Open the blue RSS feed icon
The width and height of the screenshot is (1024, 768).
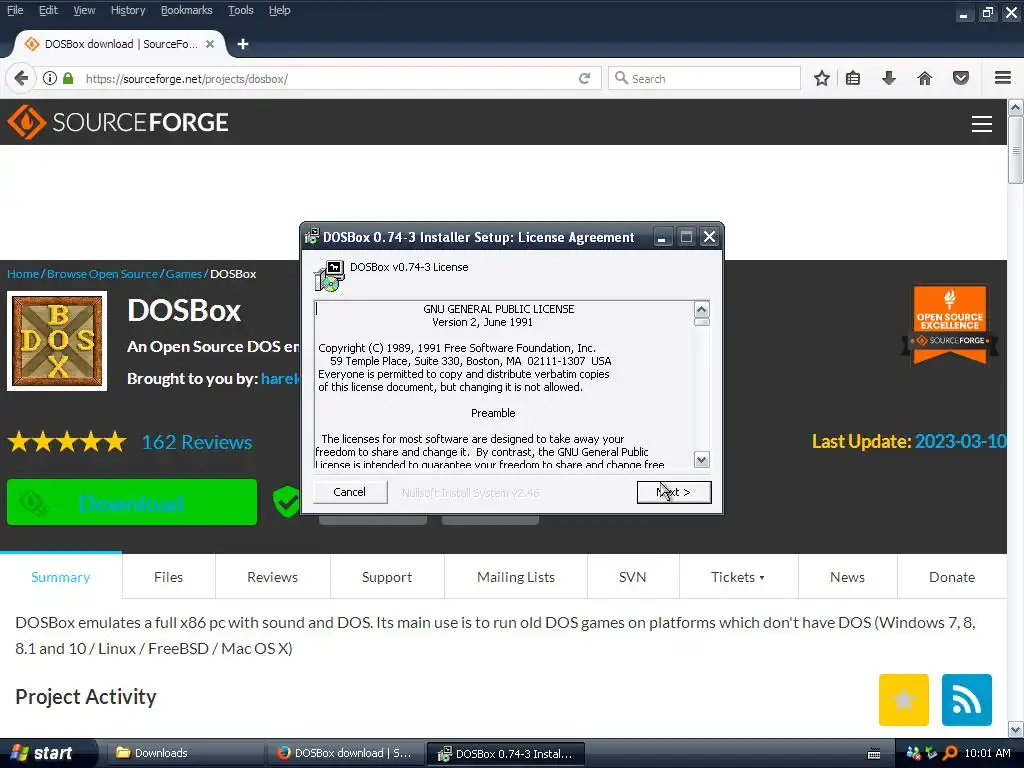[967, 700]
